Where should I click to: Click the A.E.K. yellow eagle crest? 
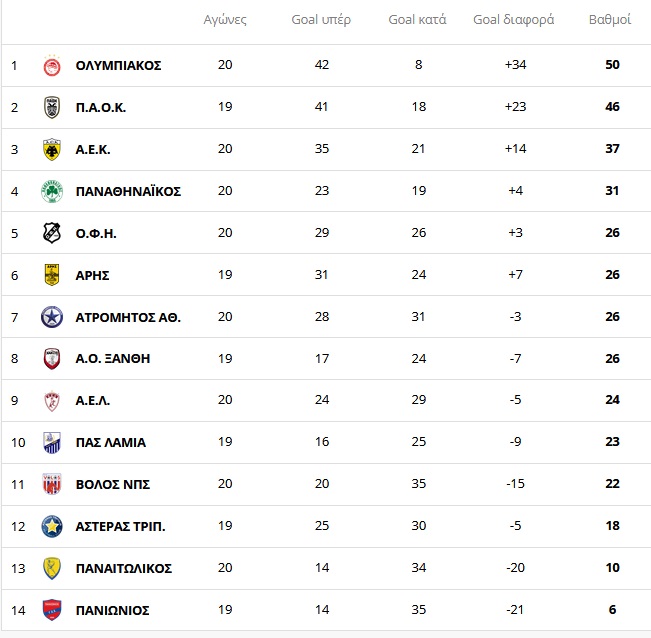click(x=52, y=149)
